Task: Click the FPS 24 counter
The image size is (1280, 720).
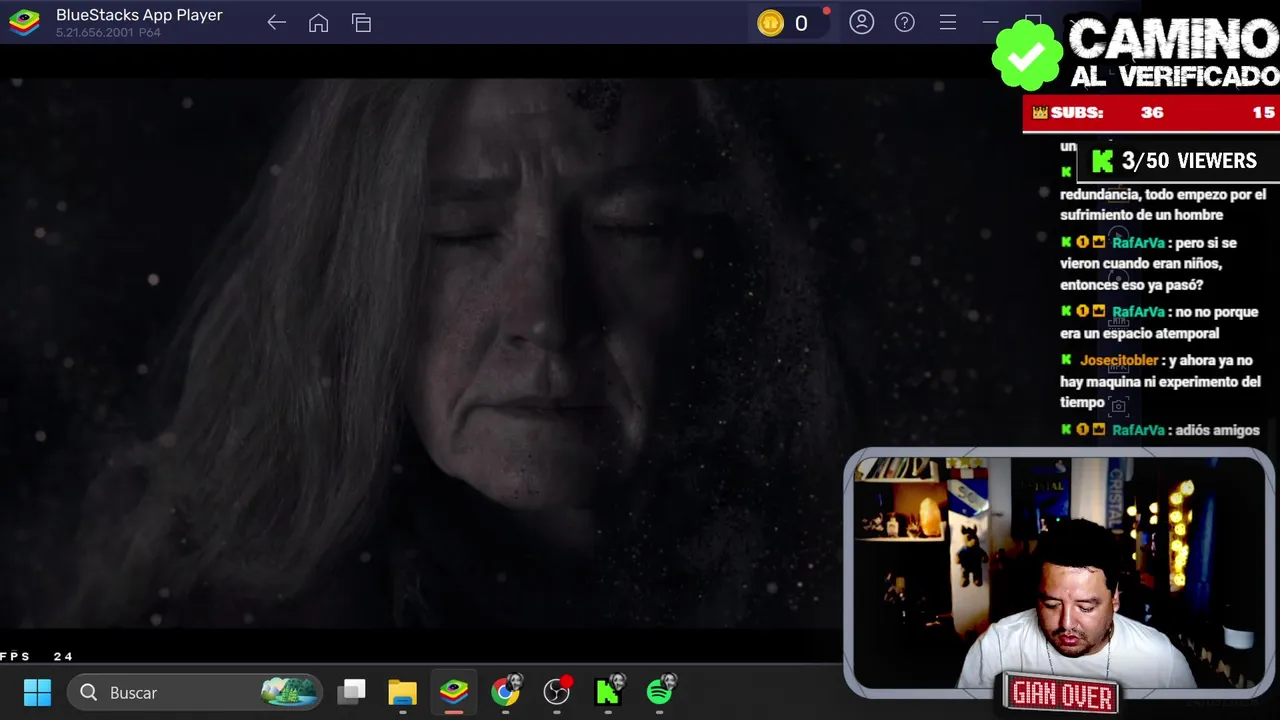Action: point(37,657)
